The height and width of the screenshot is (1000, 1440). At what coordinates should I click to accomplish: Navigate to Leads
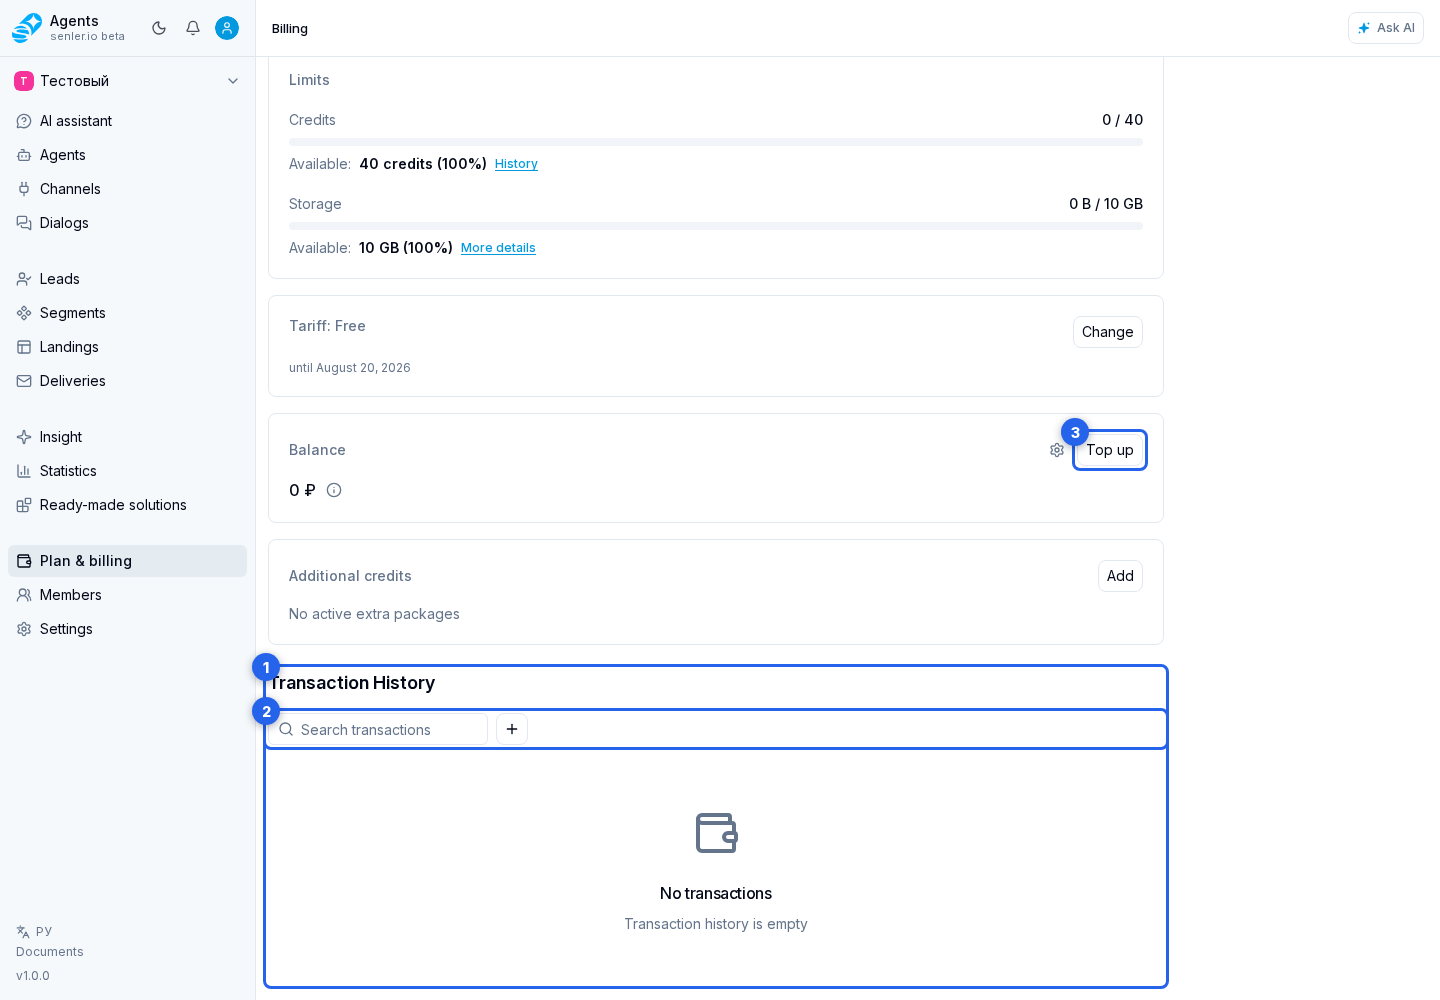coord(128,279)
